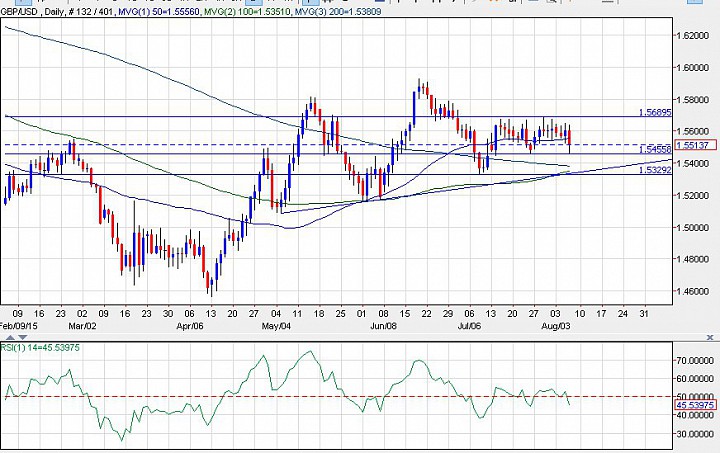
Task: Click the RSI value tag 45.53975
Action: pyautogui.click(x=696, y=405)
